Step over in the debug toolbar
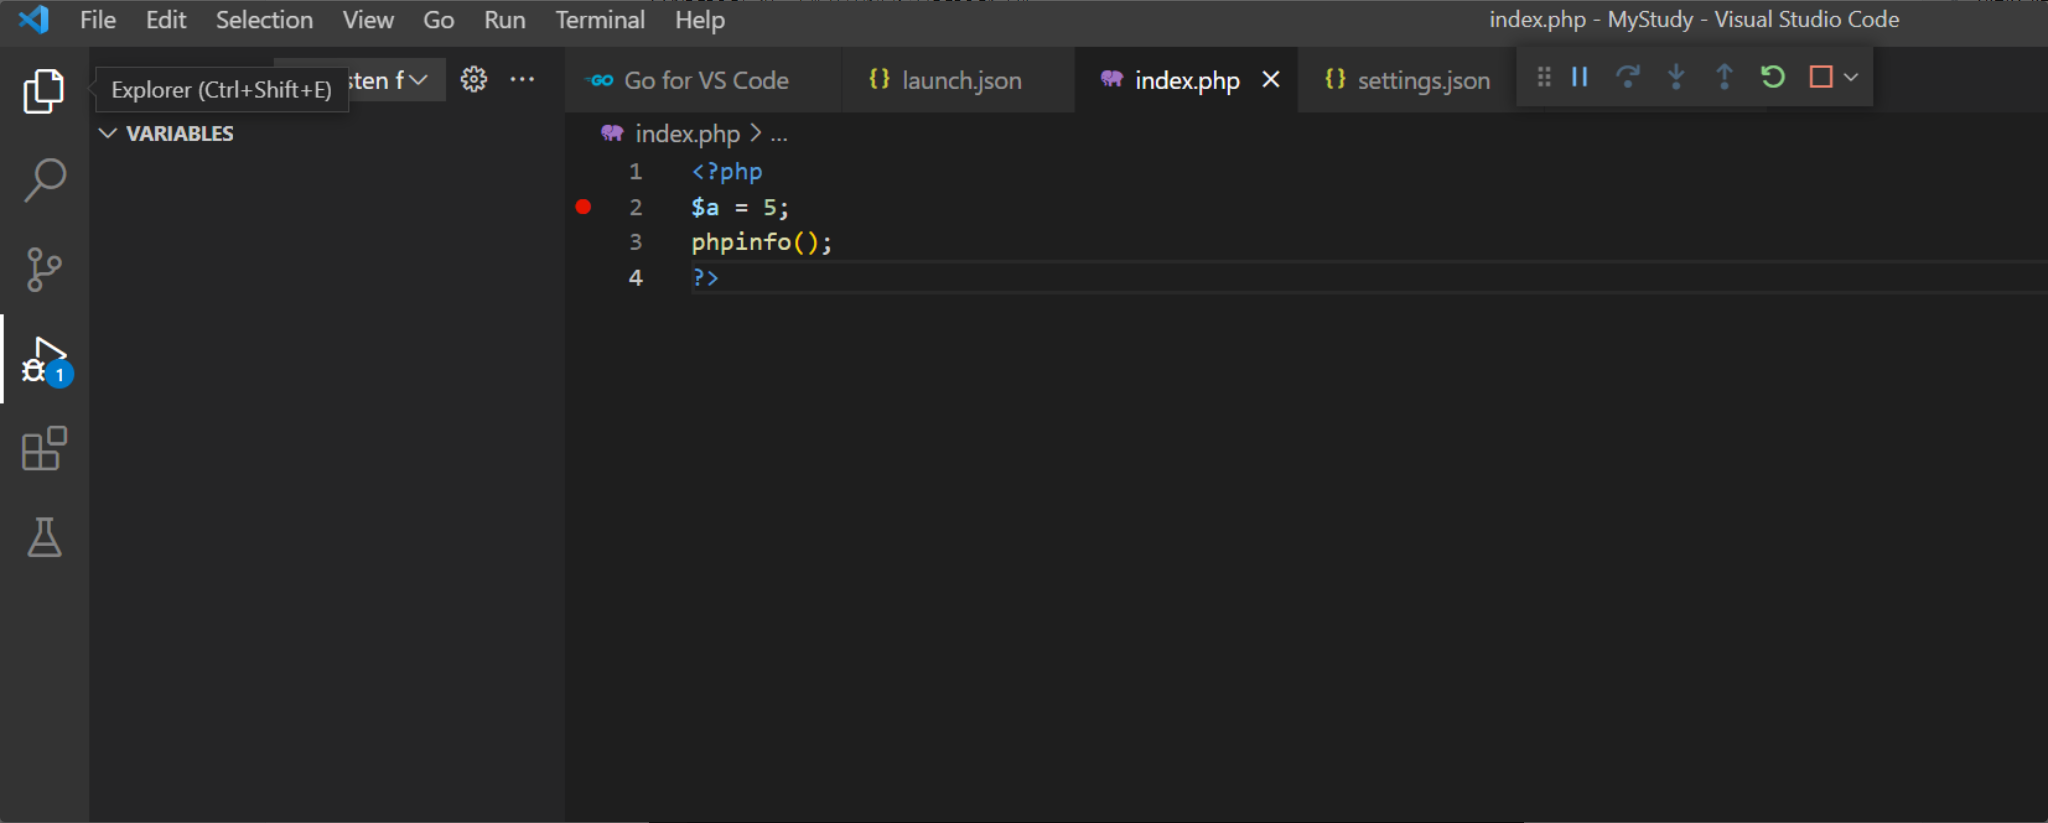 tap(1628, 77)
